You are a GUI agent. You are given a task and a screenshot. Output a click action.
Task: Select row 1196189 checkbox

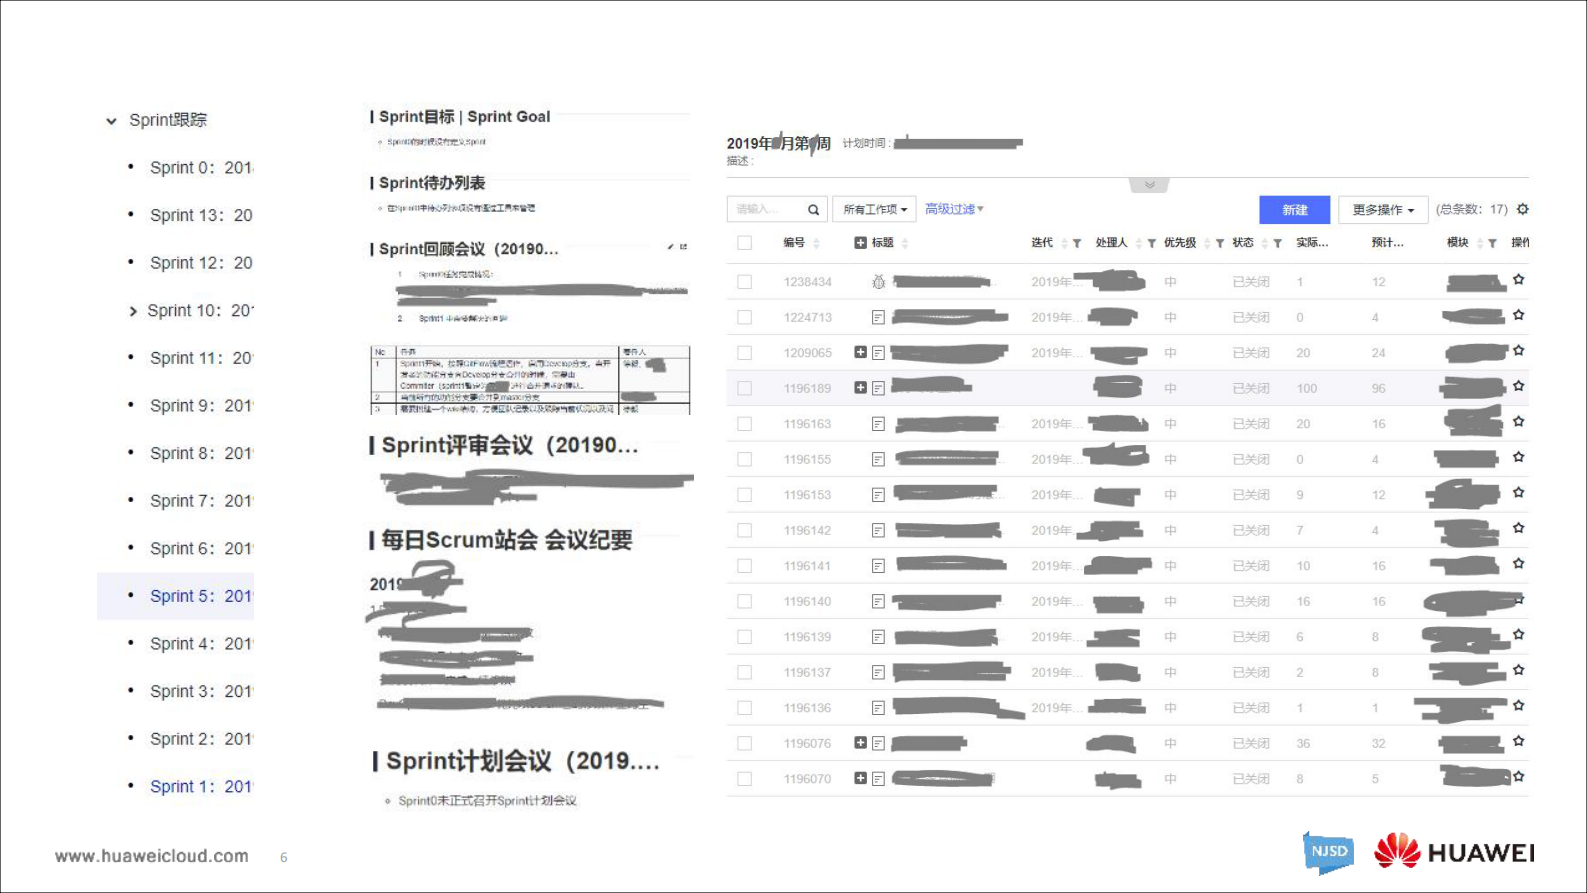(x=744, y=388)
